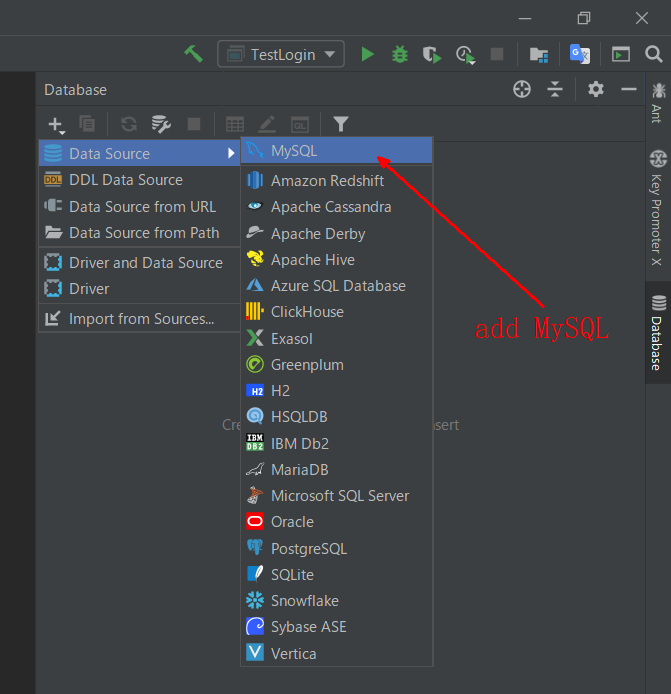Image resolution: width=671 pixels, height=694 pixels.
Task: Toggle the Database side tool window tab
Action: [x=658, y=332]
